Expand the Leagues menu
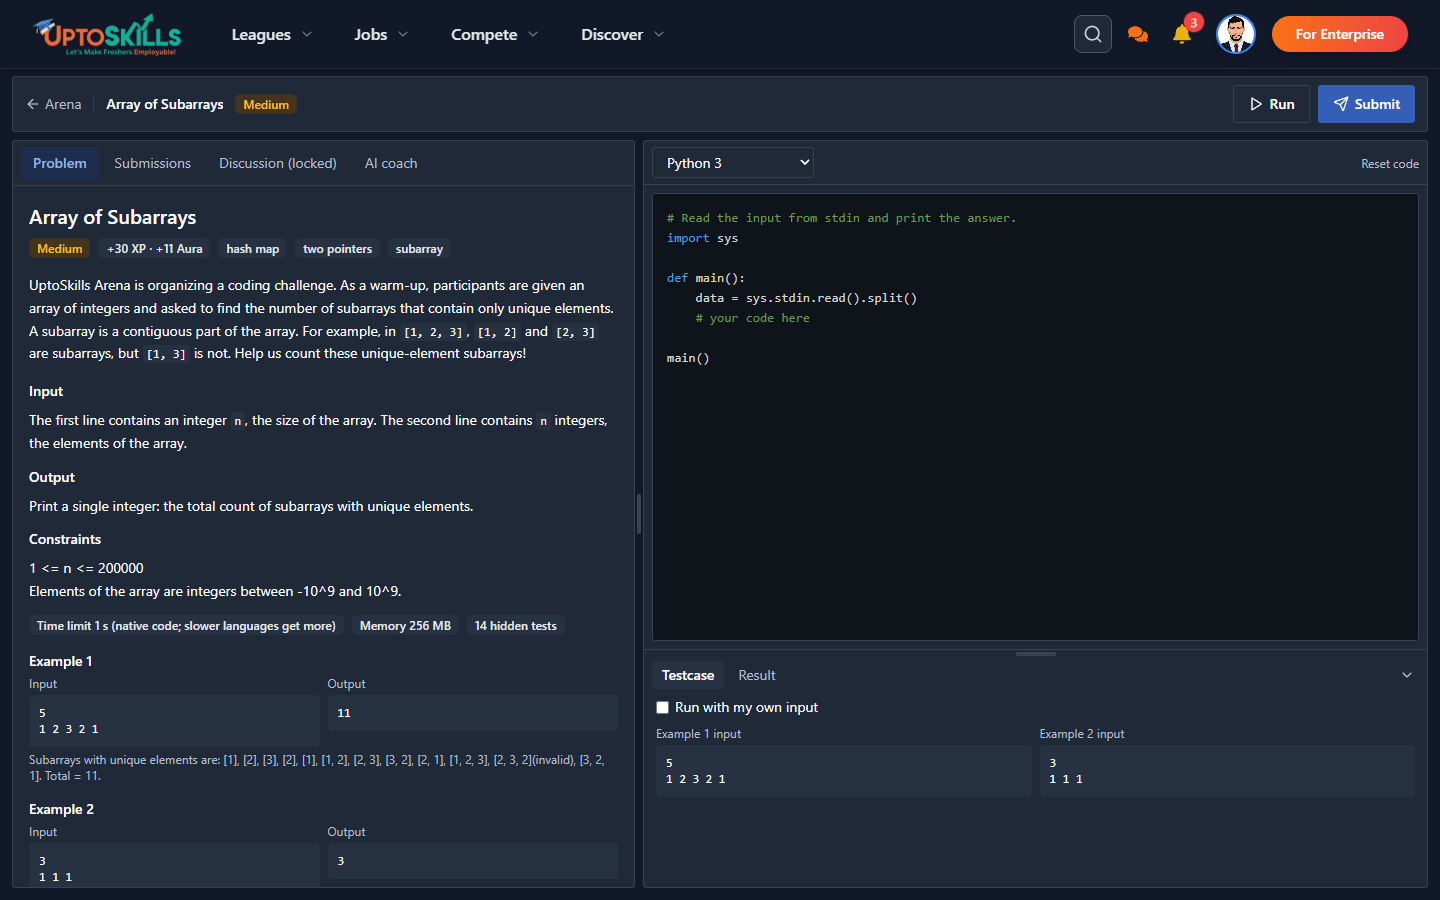Image resolution: width=1440 pixels, height=900 pixels. point(272,34)
